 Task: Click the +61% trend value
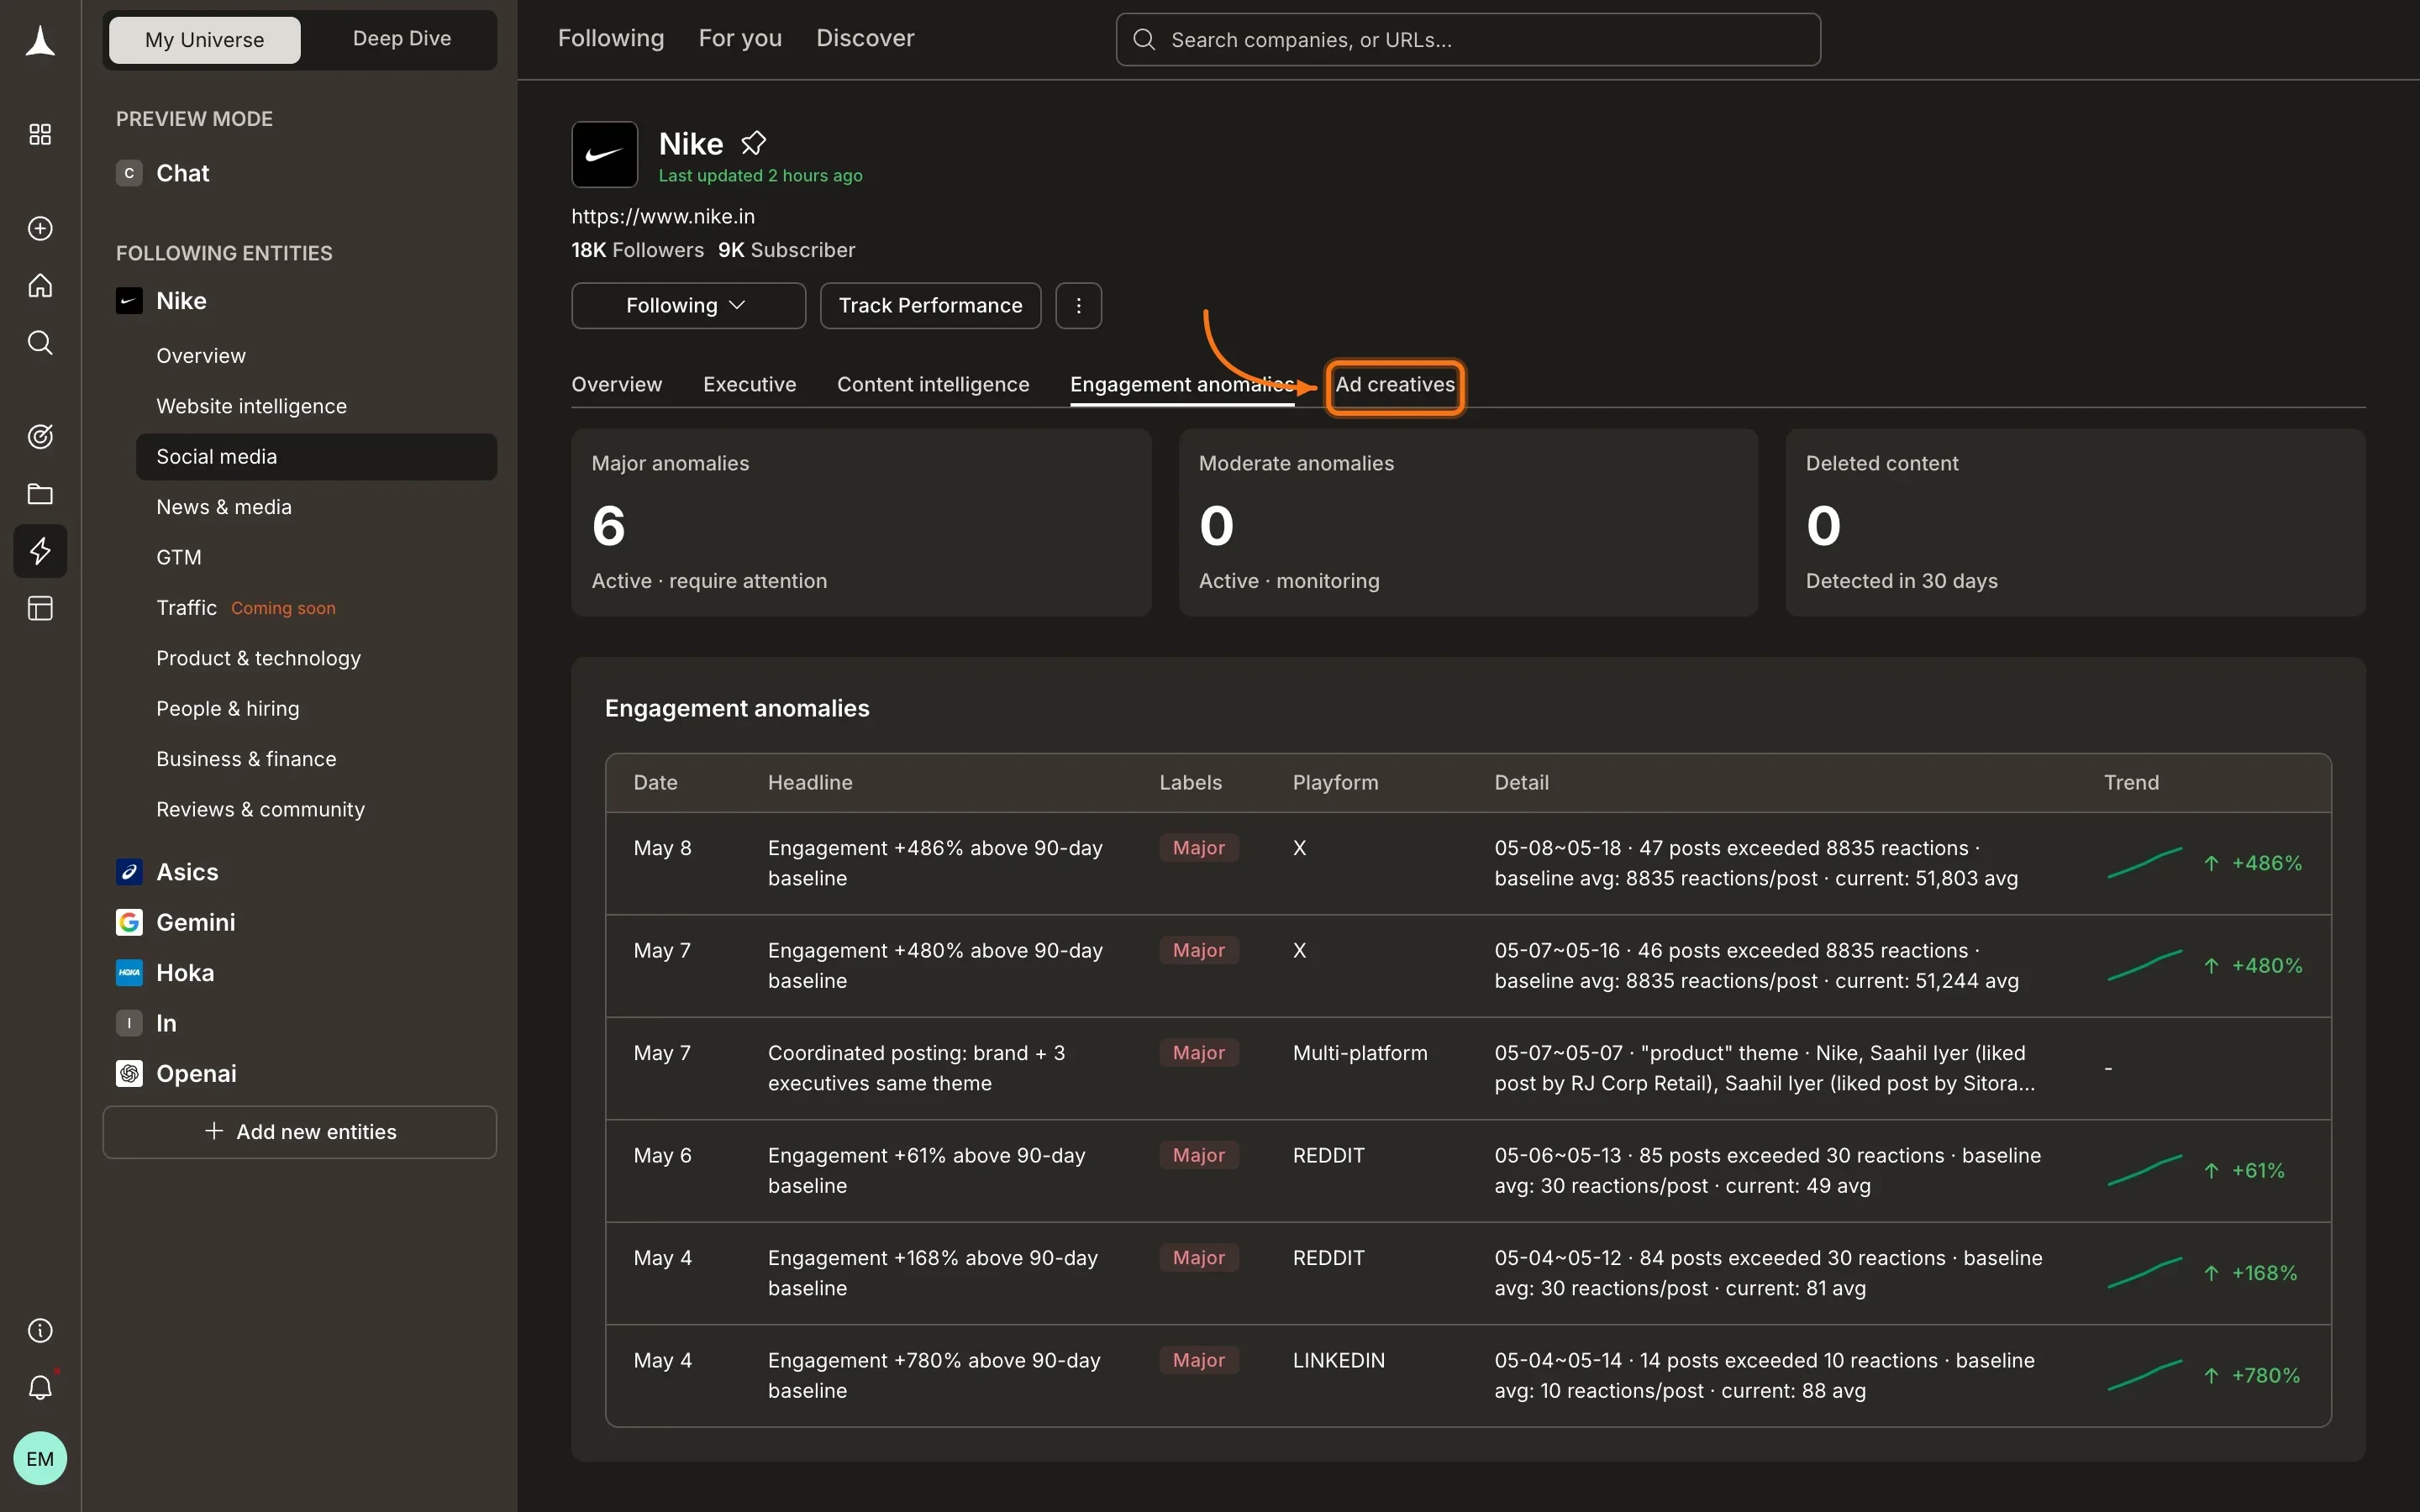2258,1170
